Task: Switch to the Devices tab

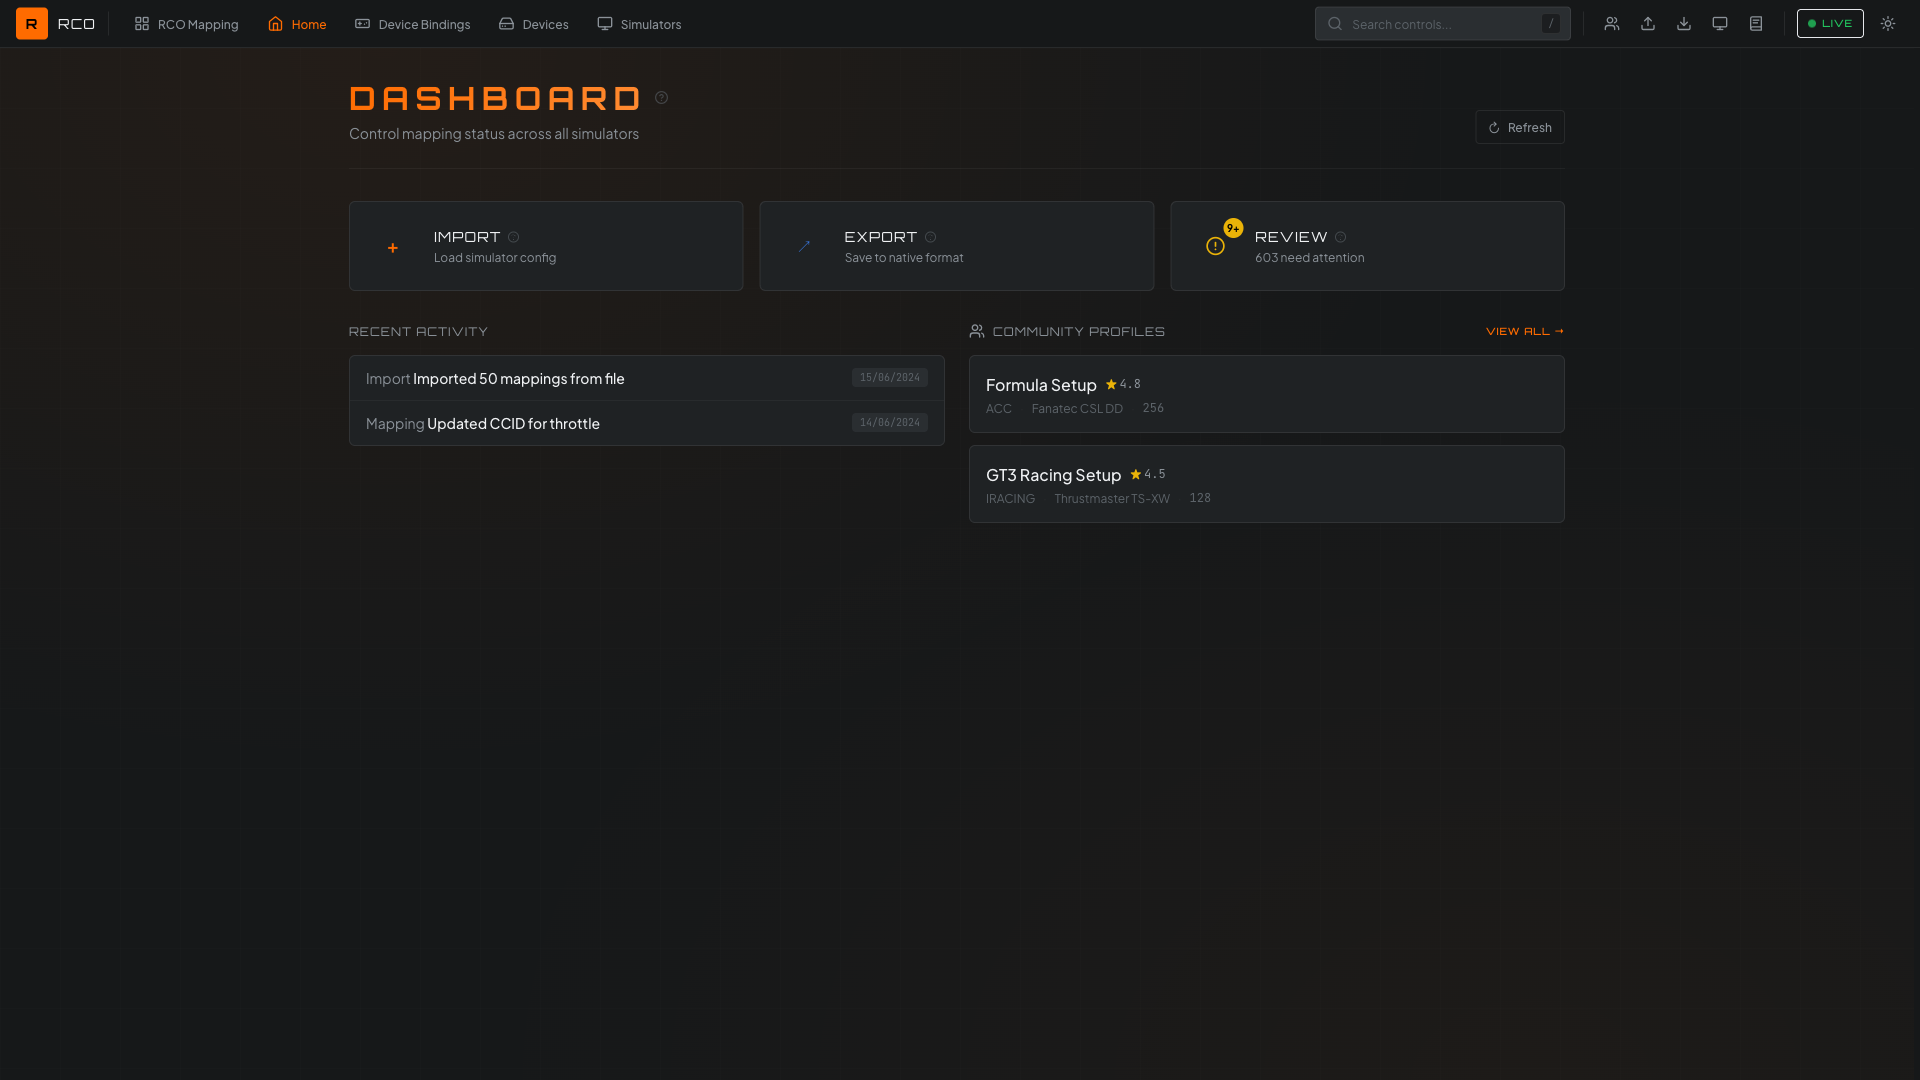Action: pyautogui.click(x=534, y=24)
